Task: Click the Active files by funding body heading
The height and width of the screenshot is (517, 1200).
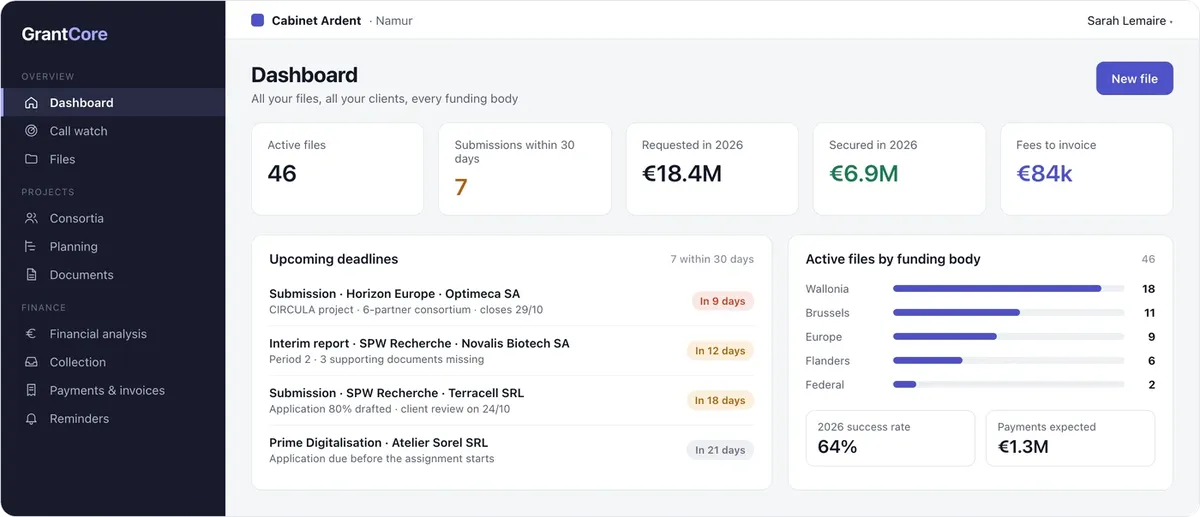Action: (x=893, y=259)
